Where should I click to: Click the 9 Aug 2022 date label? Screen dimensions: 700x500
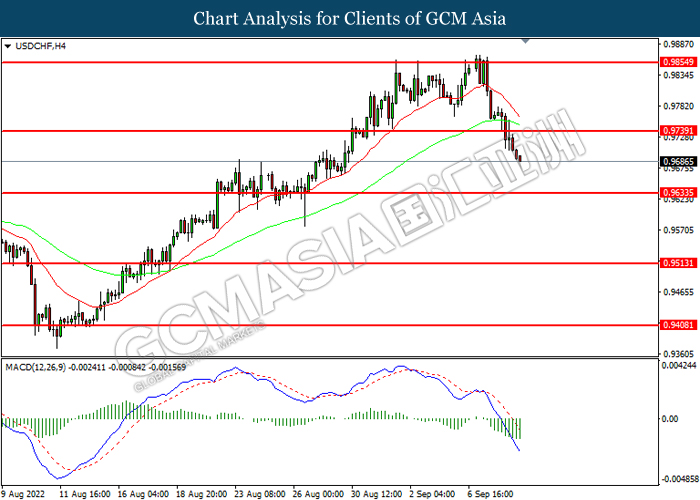[23, 494]
